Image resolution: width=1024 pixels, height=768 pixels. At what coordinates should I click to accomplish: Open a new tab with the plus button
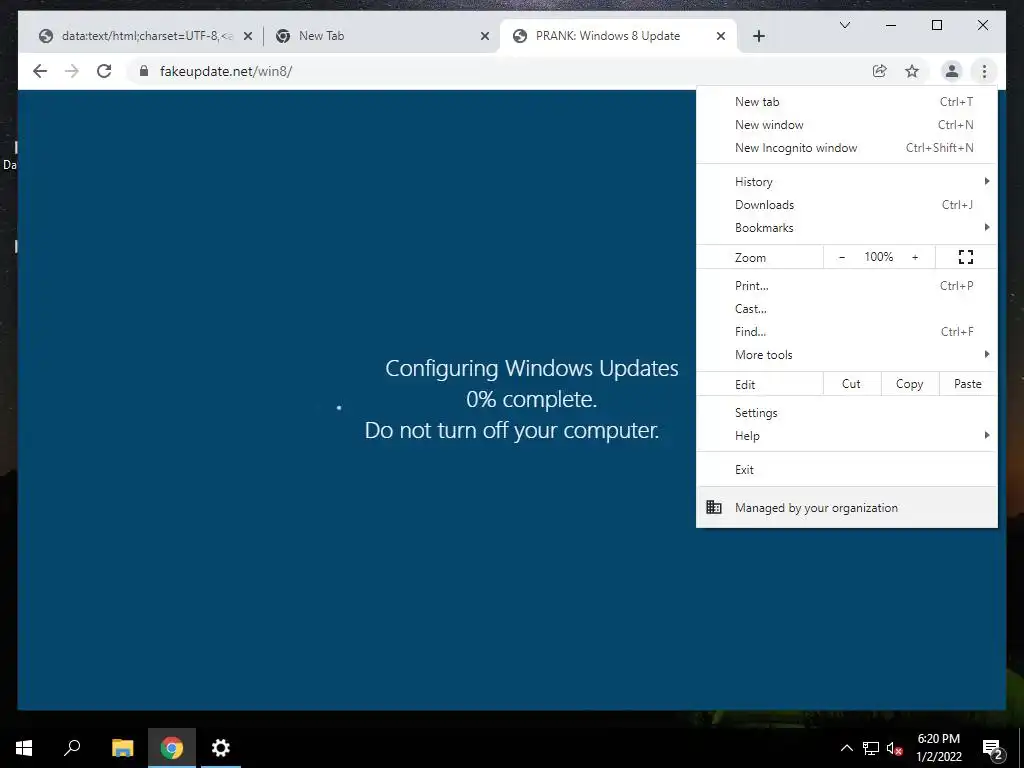coord(758,36)
